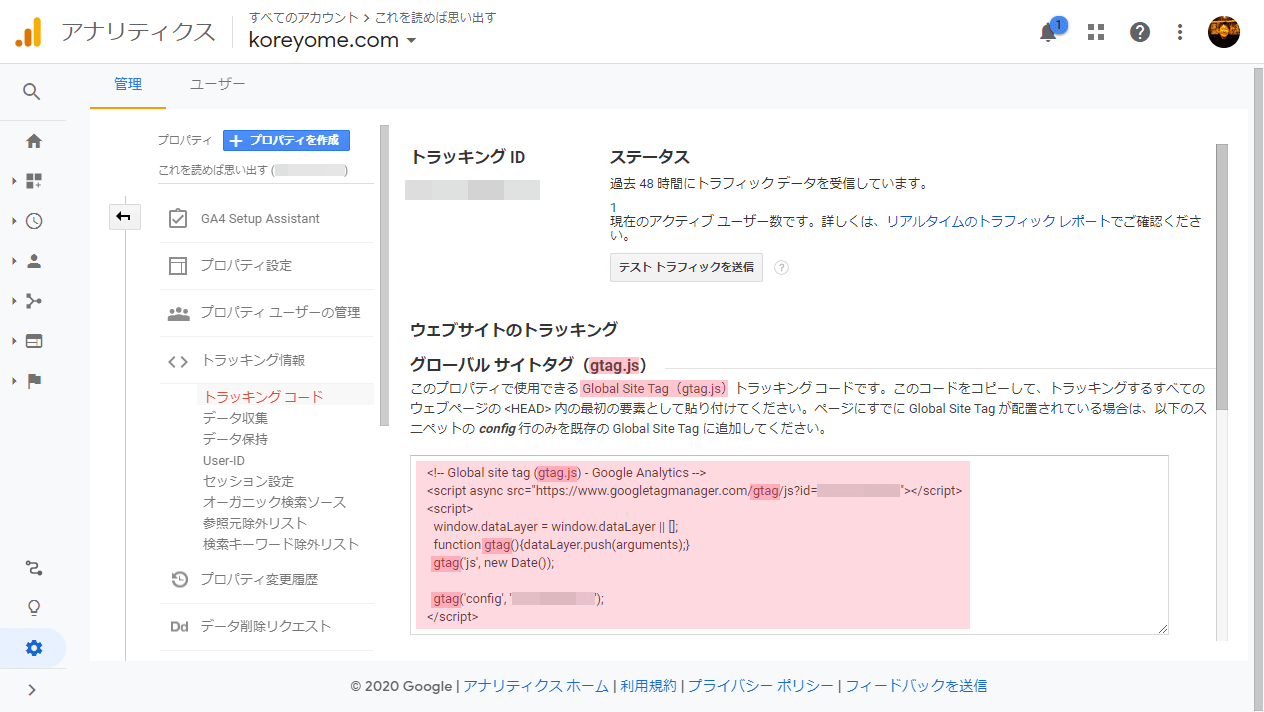The height and width of the screenshot is (712, 1264).
Task: Open オーガニック検索ソース submenu item
Action: pos(274,502)
